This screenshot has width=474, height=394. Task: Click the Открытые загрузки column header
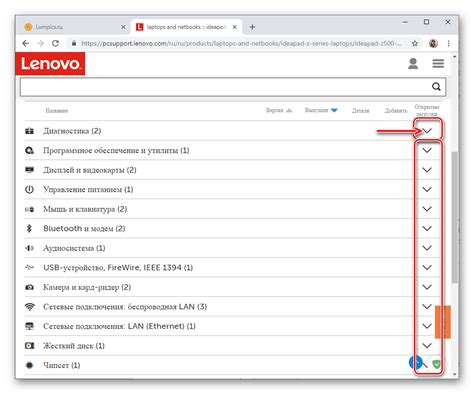tap(427, 110)
